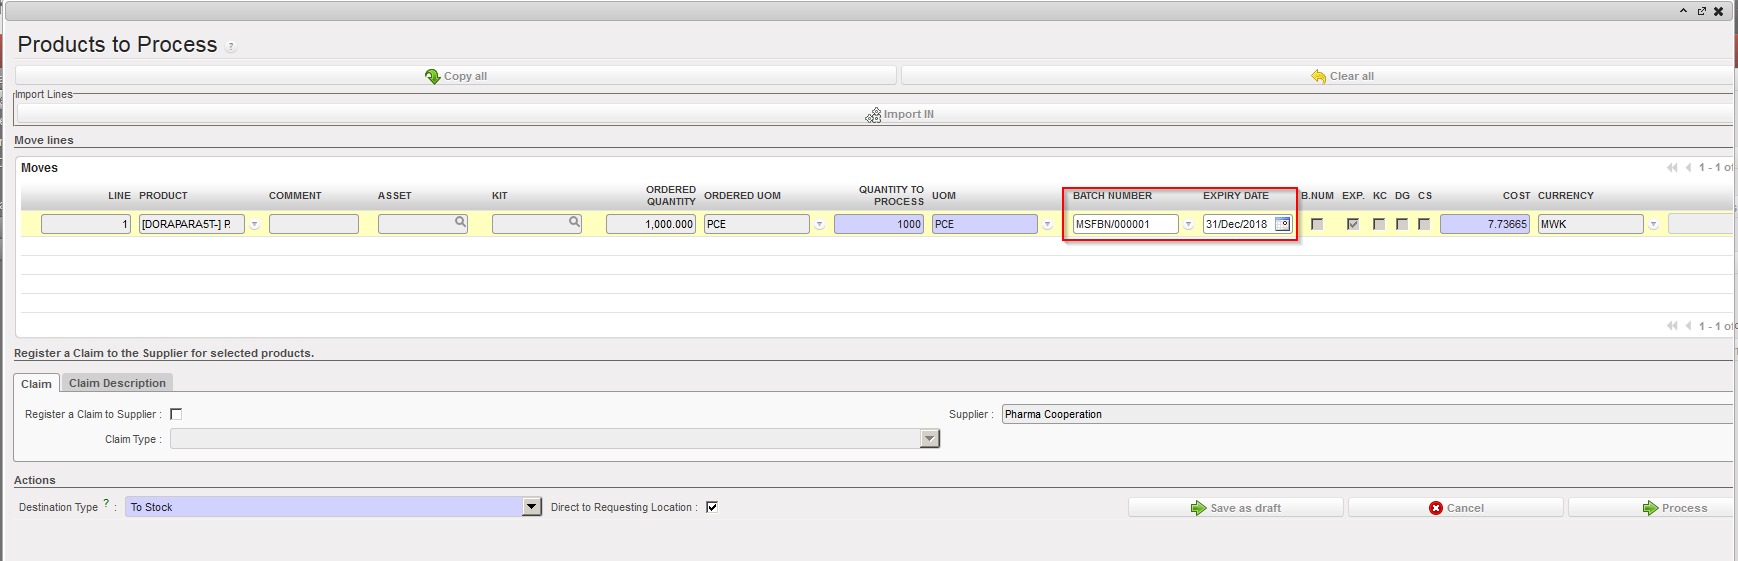Close the Products to Process window
Screen dimensions: 1738x561
click(1719, 11)
